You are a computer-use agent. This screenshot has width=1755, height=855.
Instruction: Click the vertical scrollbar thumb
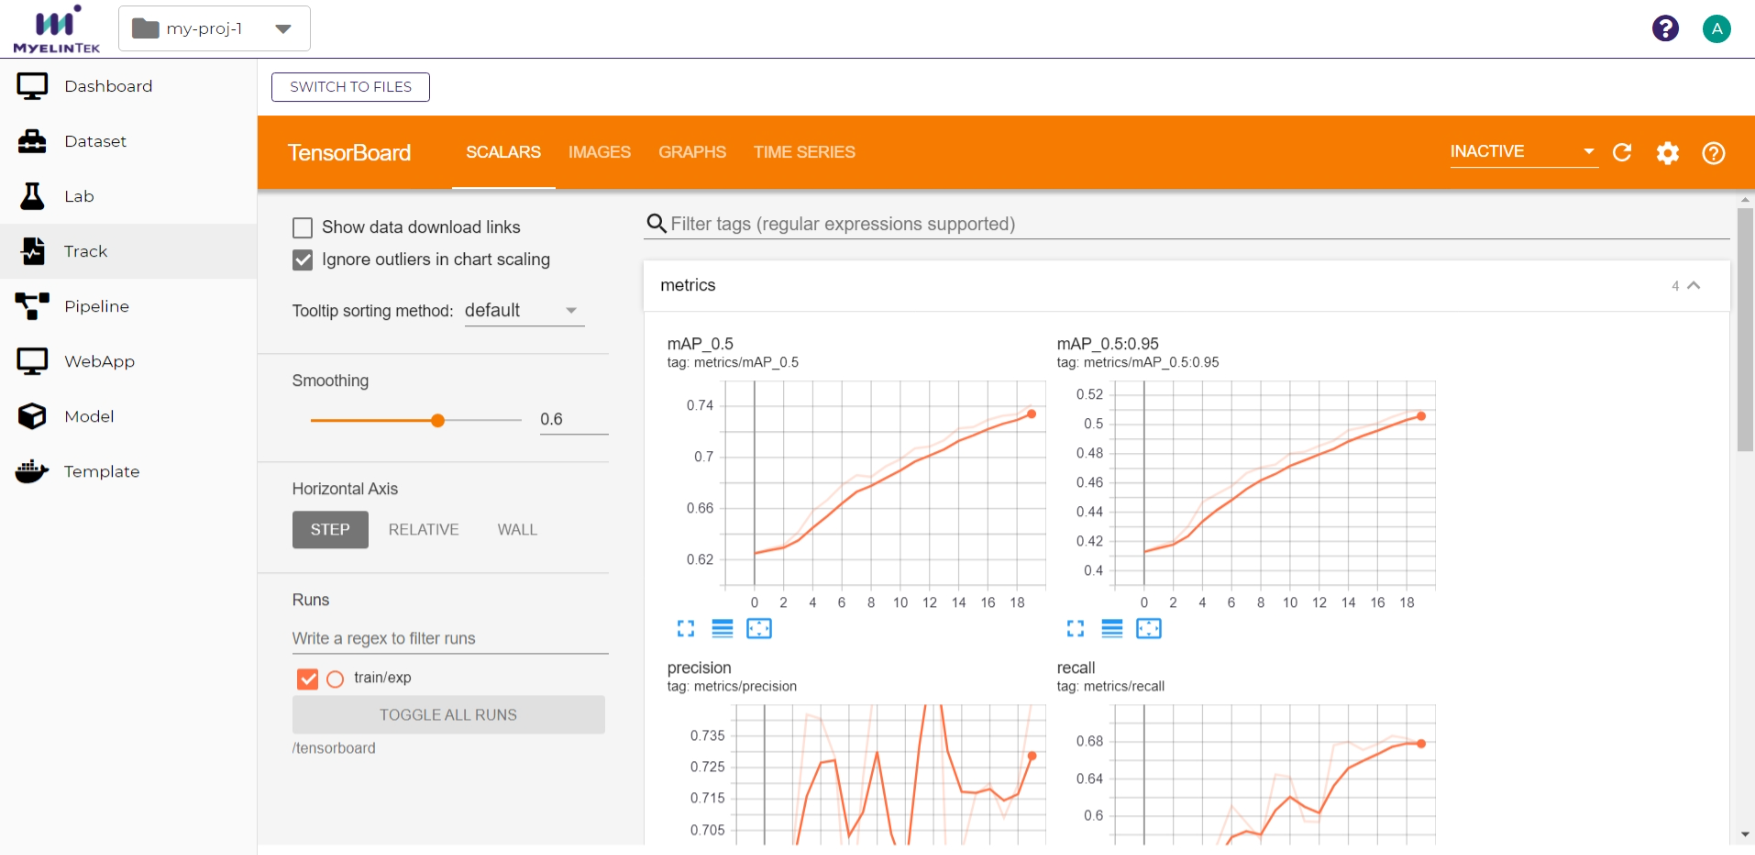click(1745, 329)
